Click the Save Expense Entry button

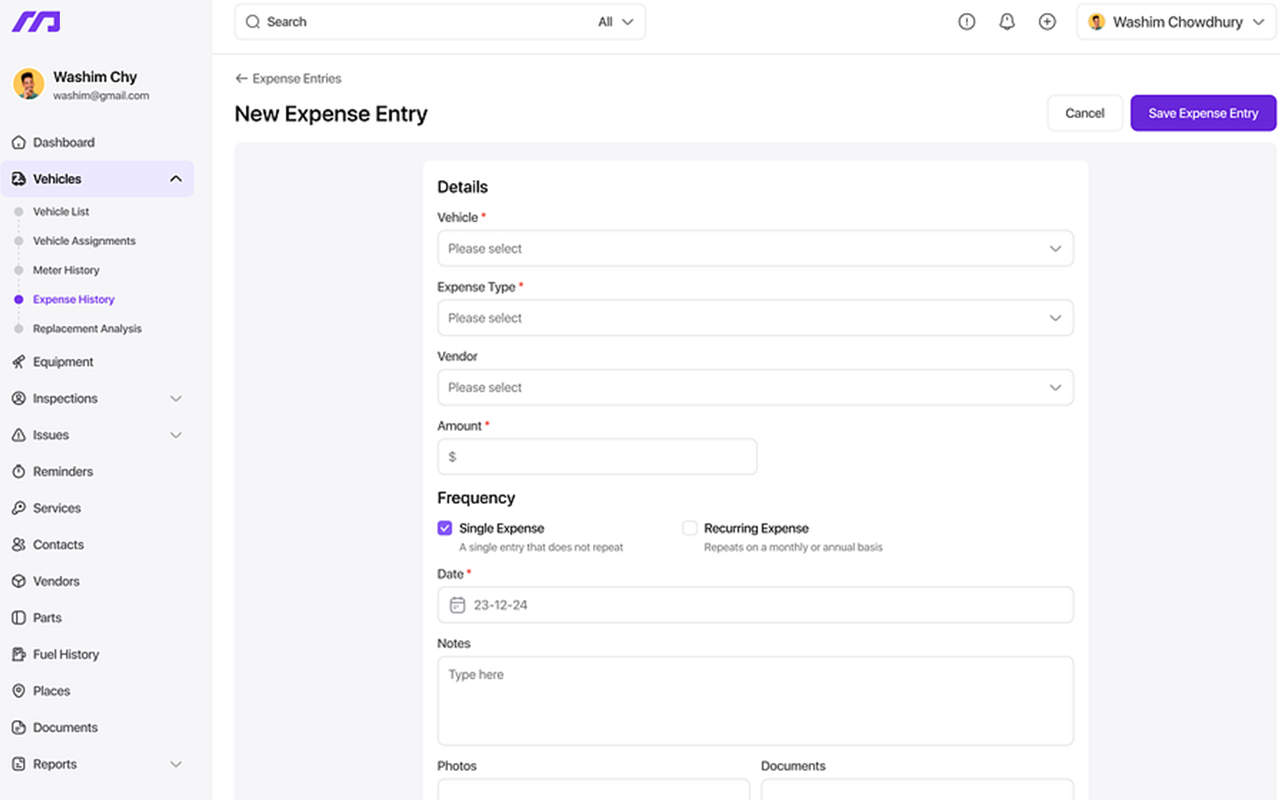pyautogui.click(x=1202, y=113)
